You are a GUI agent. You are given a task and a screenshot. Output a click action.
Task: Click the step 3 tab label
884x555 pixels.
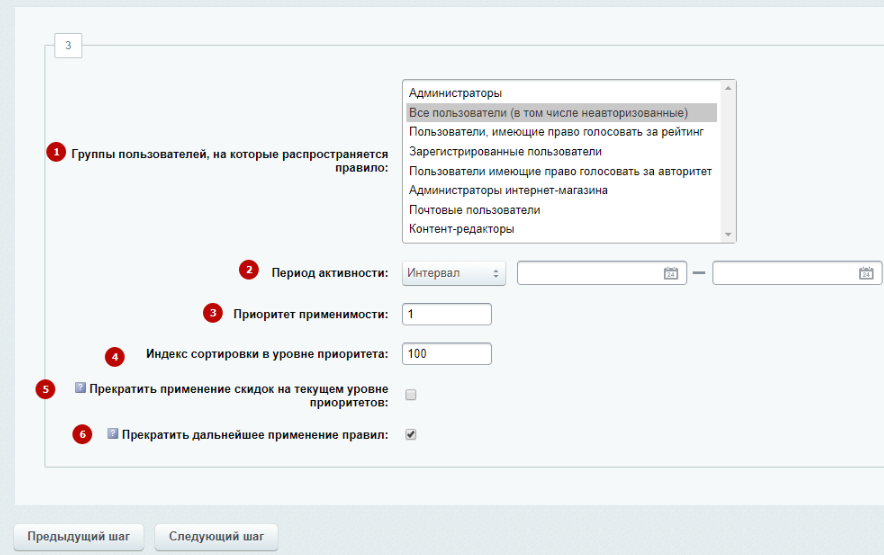(x=68, y=45)
